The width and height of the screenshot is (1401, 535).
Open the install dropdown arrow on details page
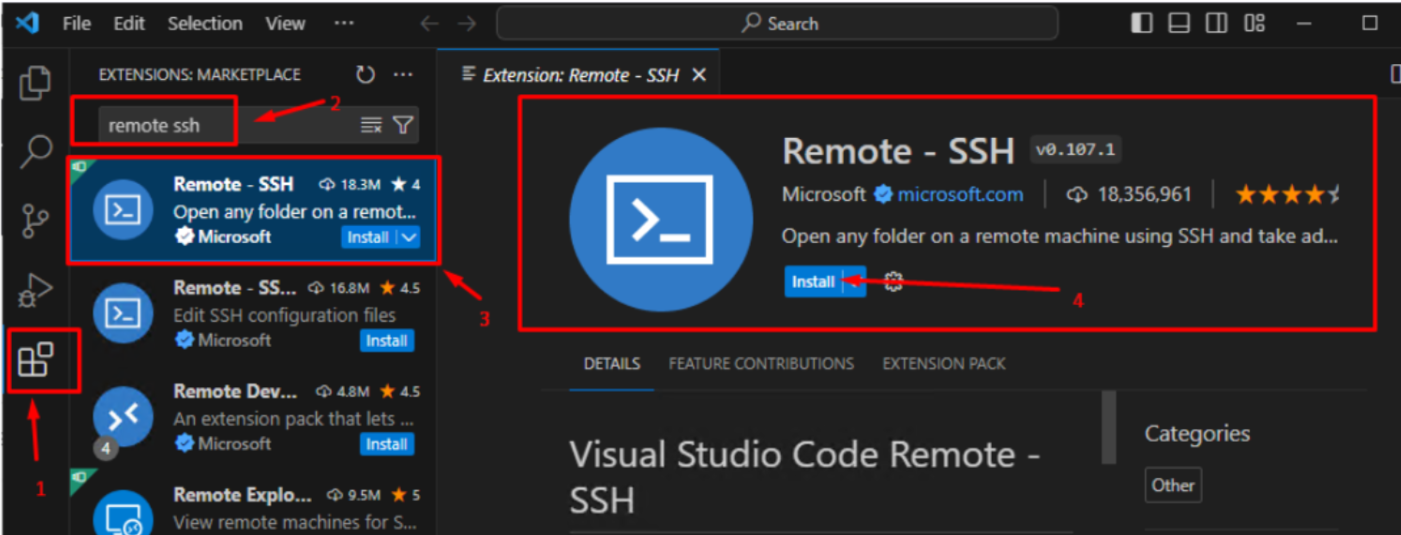click(x=854, y=282)
